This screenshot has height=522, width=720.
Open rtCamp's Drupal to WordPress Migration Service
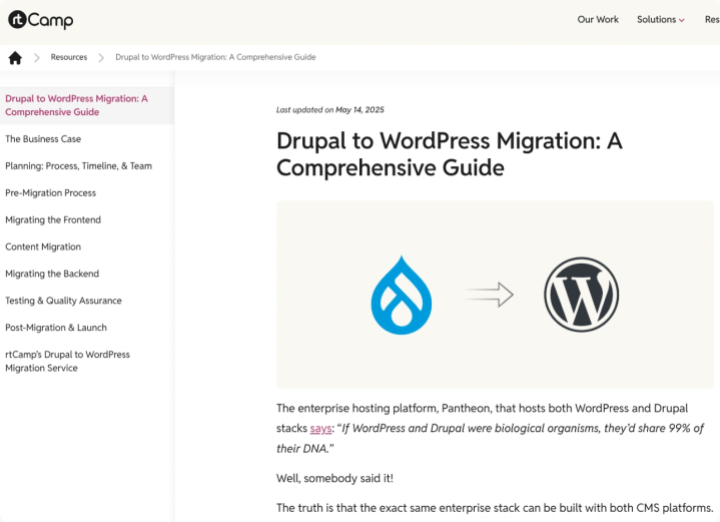click(67, 361)
